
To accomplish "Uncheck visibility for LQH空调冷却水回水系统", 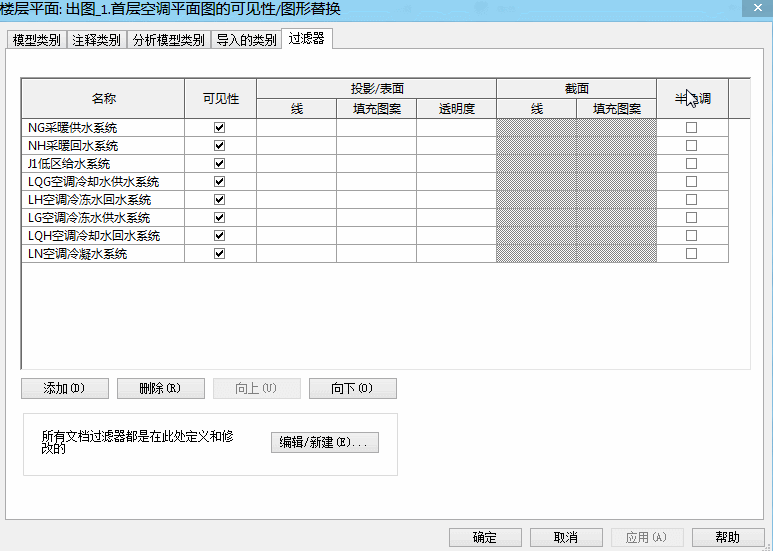I will click(x=219, y=236).
